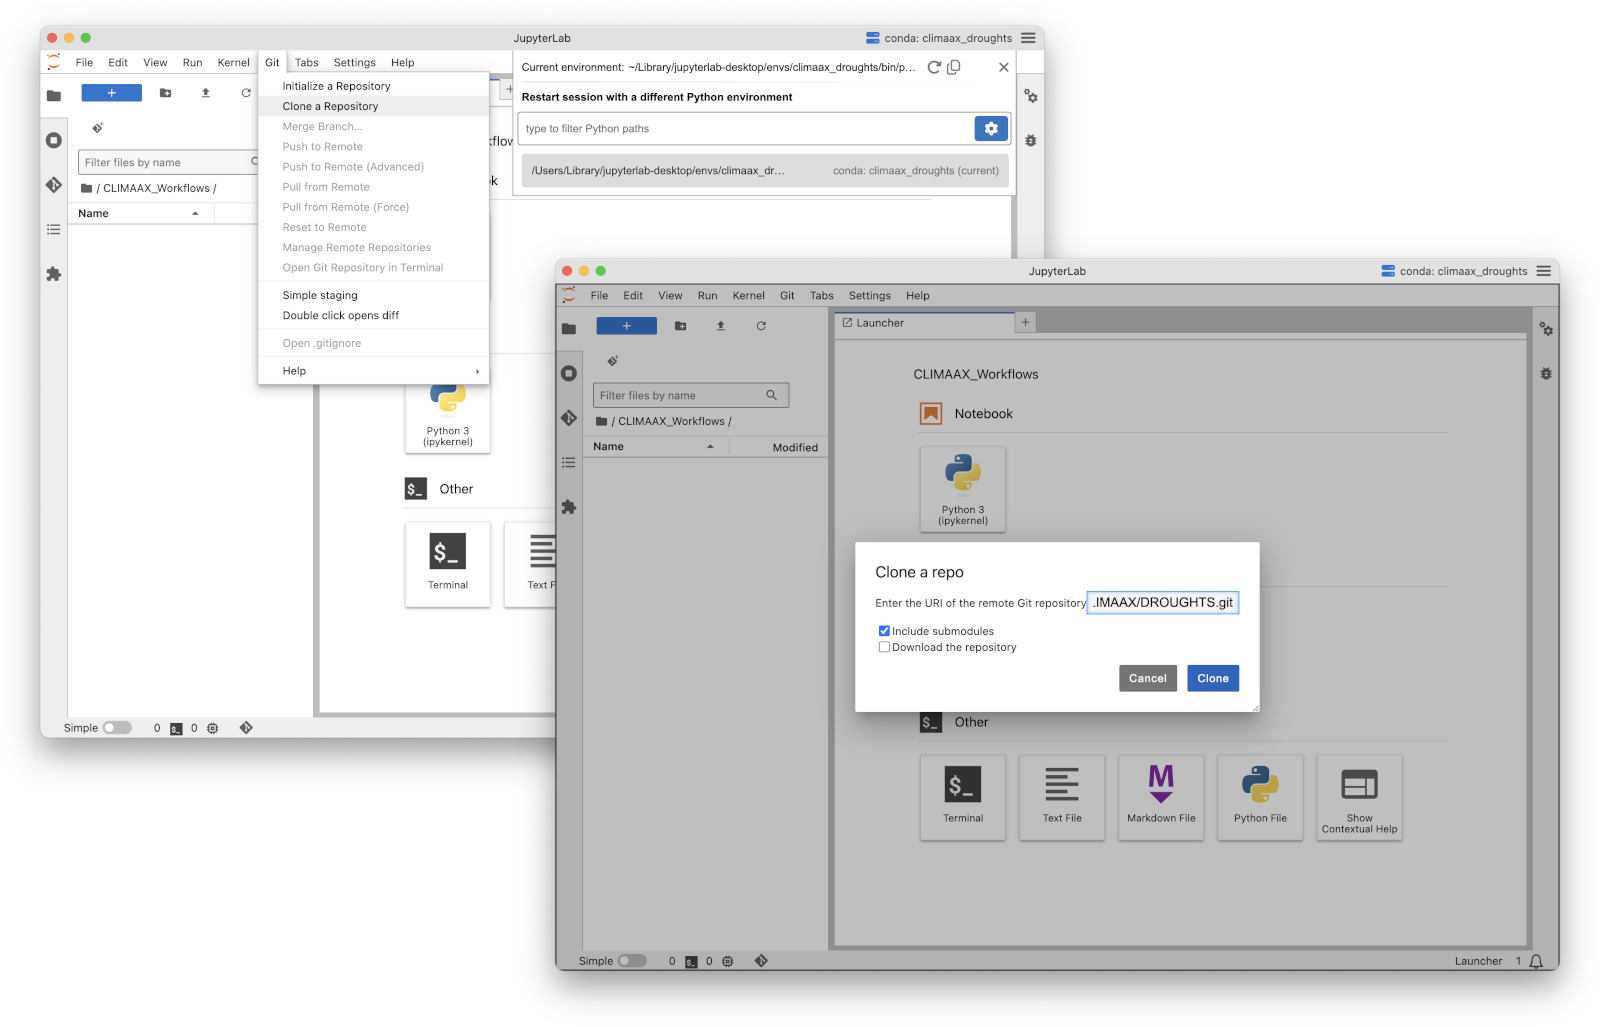
Task: Open extension manager tab in back window
Action: (54, 274)
